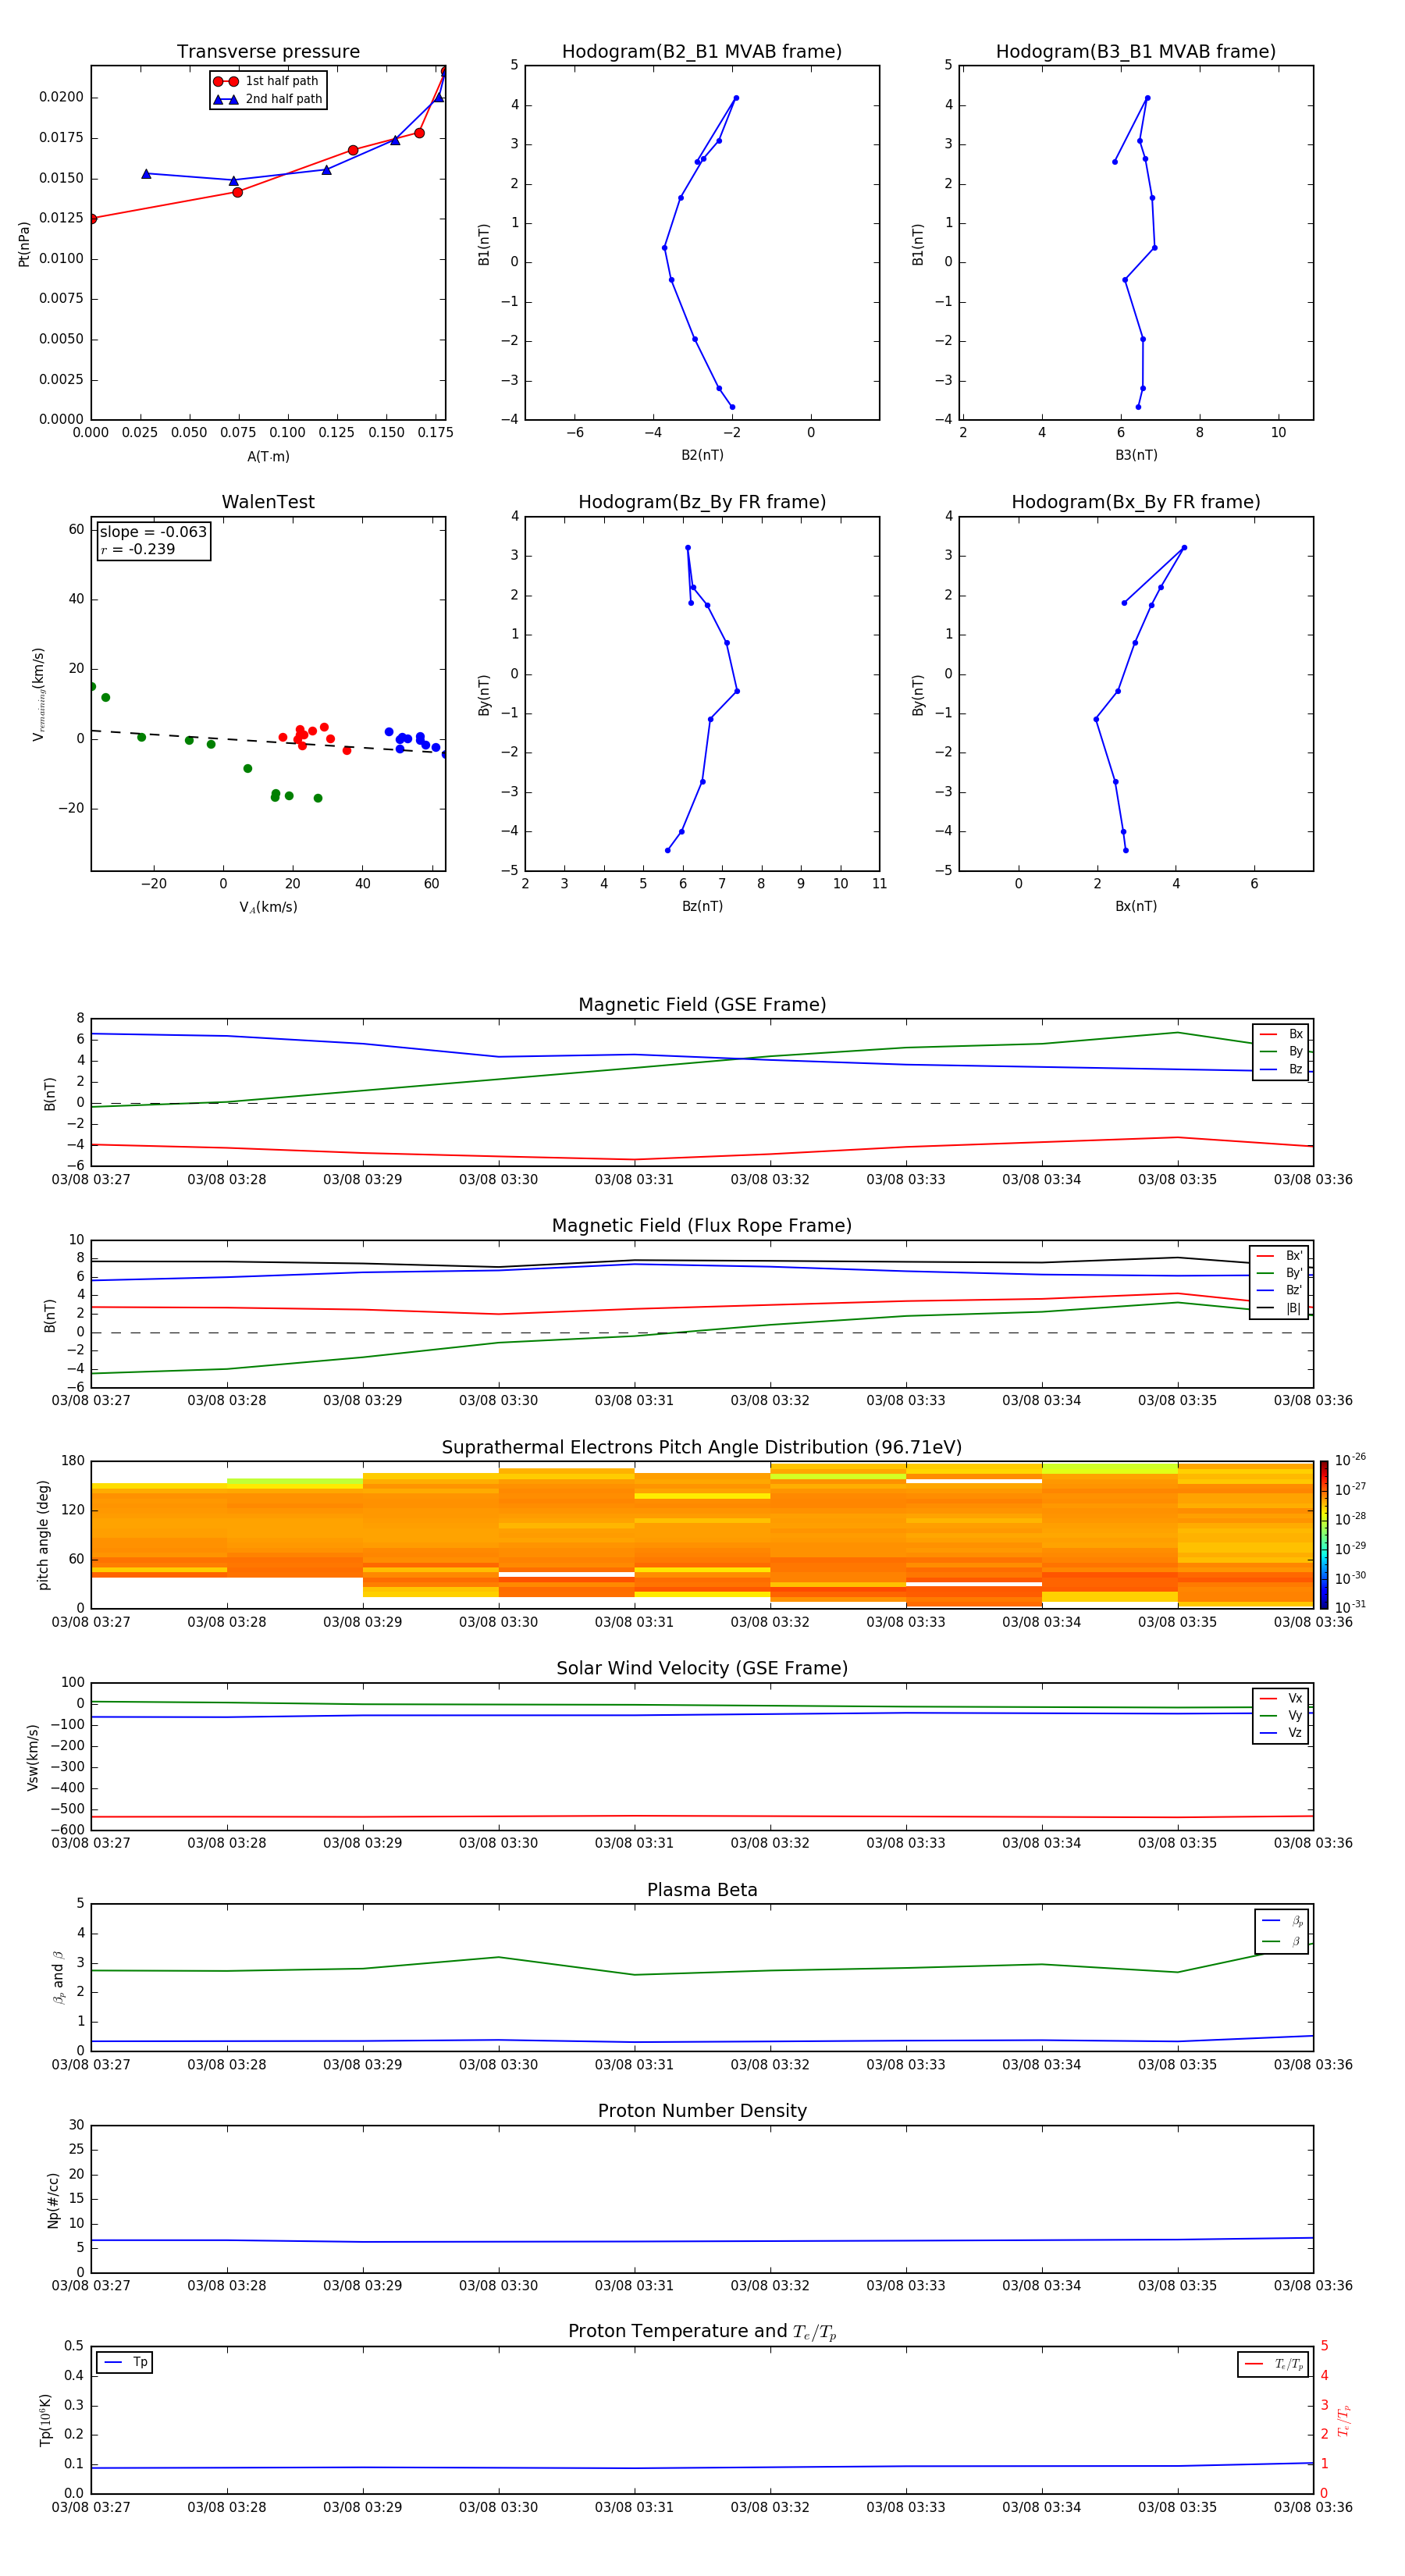
Task: Click the 'Vx' legend entry in velocity plot
Action: click(1281, 1698)
